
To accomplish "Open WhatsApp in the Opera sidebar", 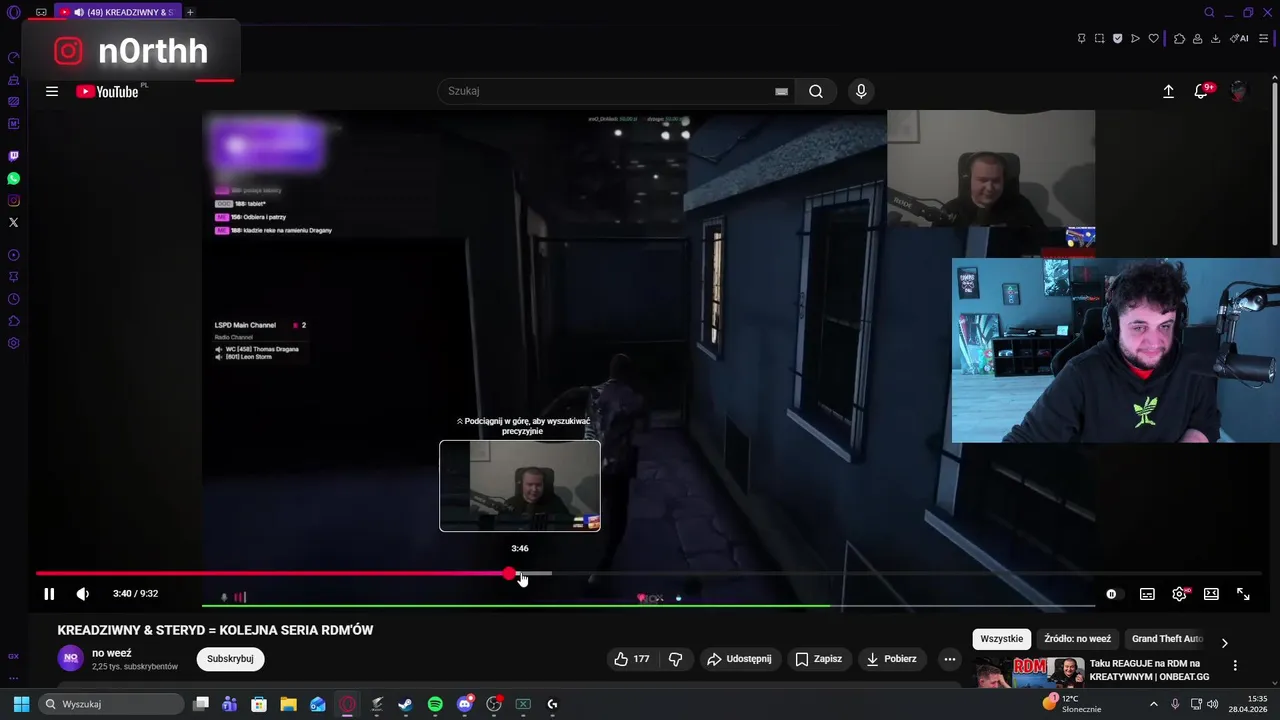I will (x=14, y=178).
